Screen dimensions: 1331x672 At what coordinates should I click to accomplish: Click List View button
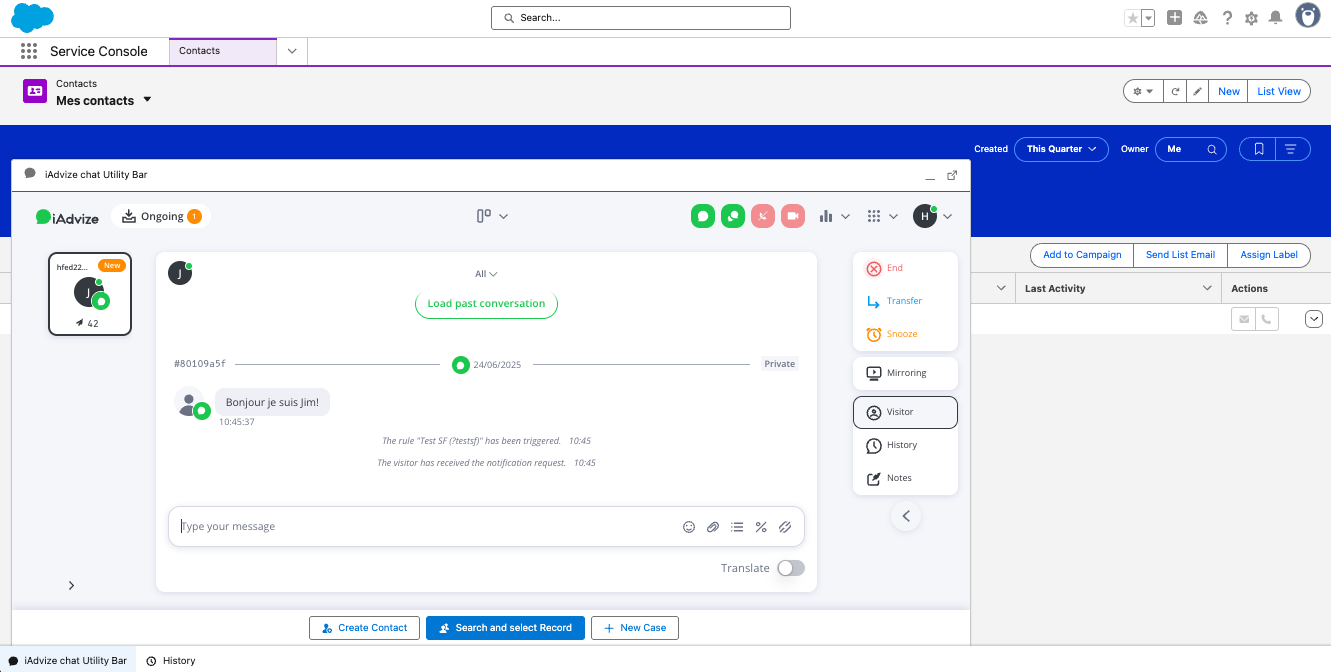click(x=1279, y=91)
